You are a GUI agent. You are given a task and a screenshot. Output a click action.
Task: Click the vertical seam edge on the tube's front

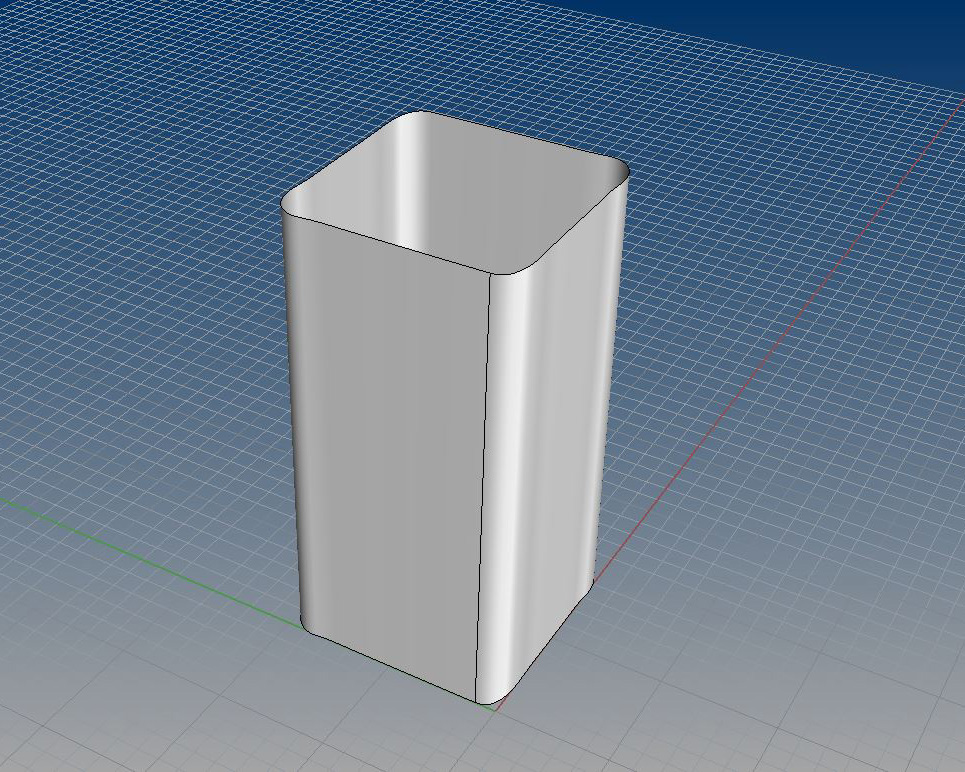point(483,480)
